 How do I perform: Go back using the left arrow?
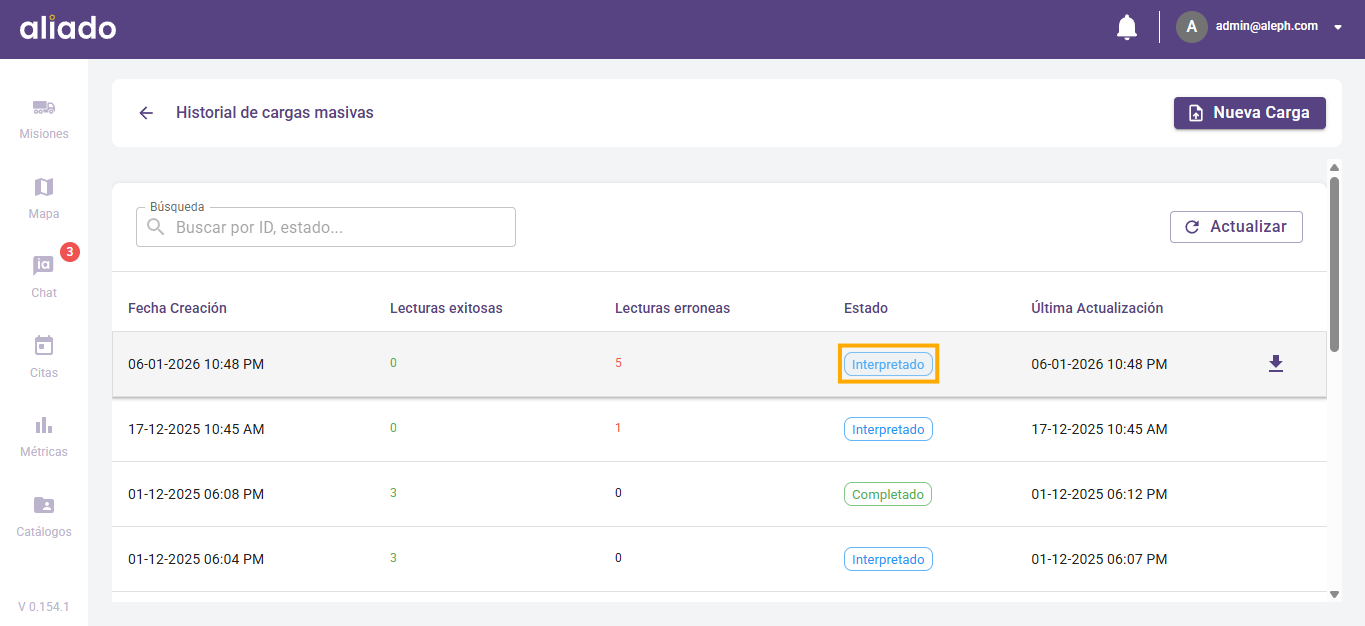[x=146, y=113]
